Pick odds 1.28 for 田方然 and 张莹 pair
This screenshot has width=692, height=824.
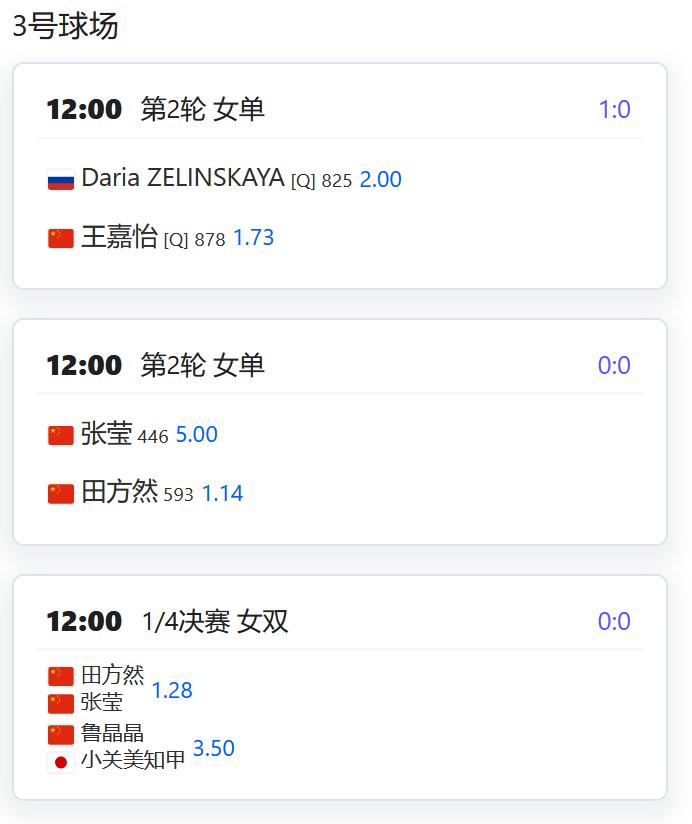[x=172, y=690]
